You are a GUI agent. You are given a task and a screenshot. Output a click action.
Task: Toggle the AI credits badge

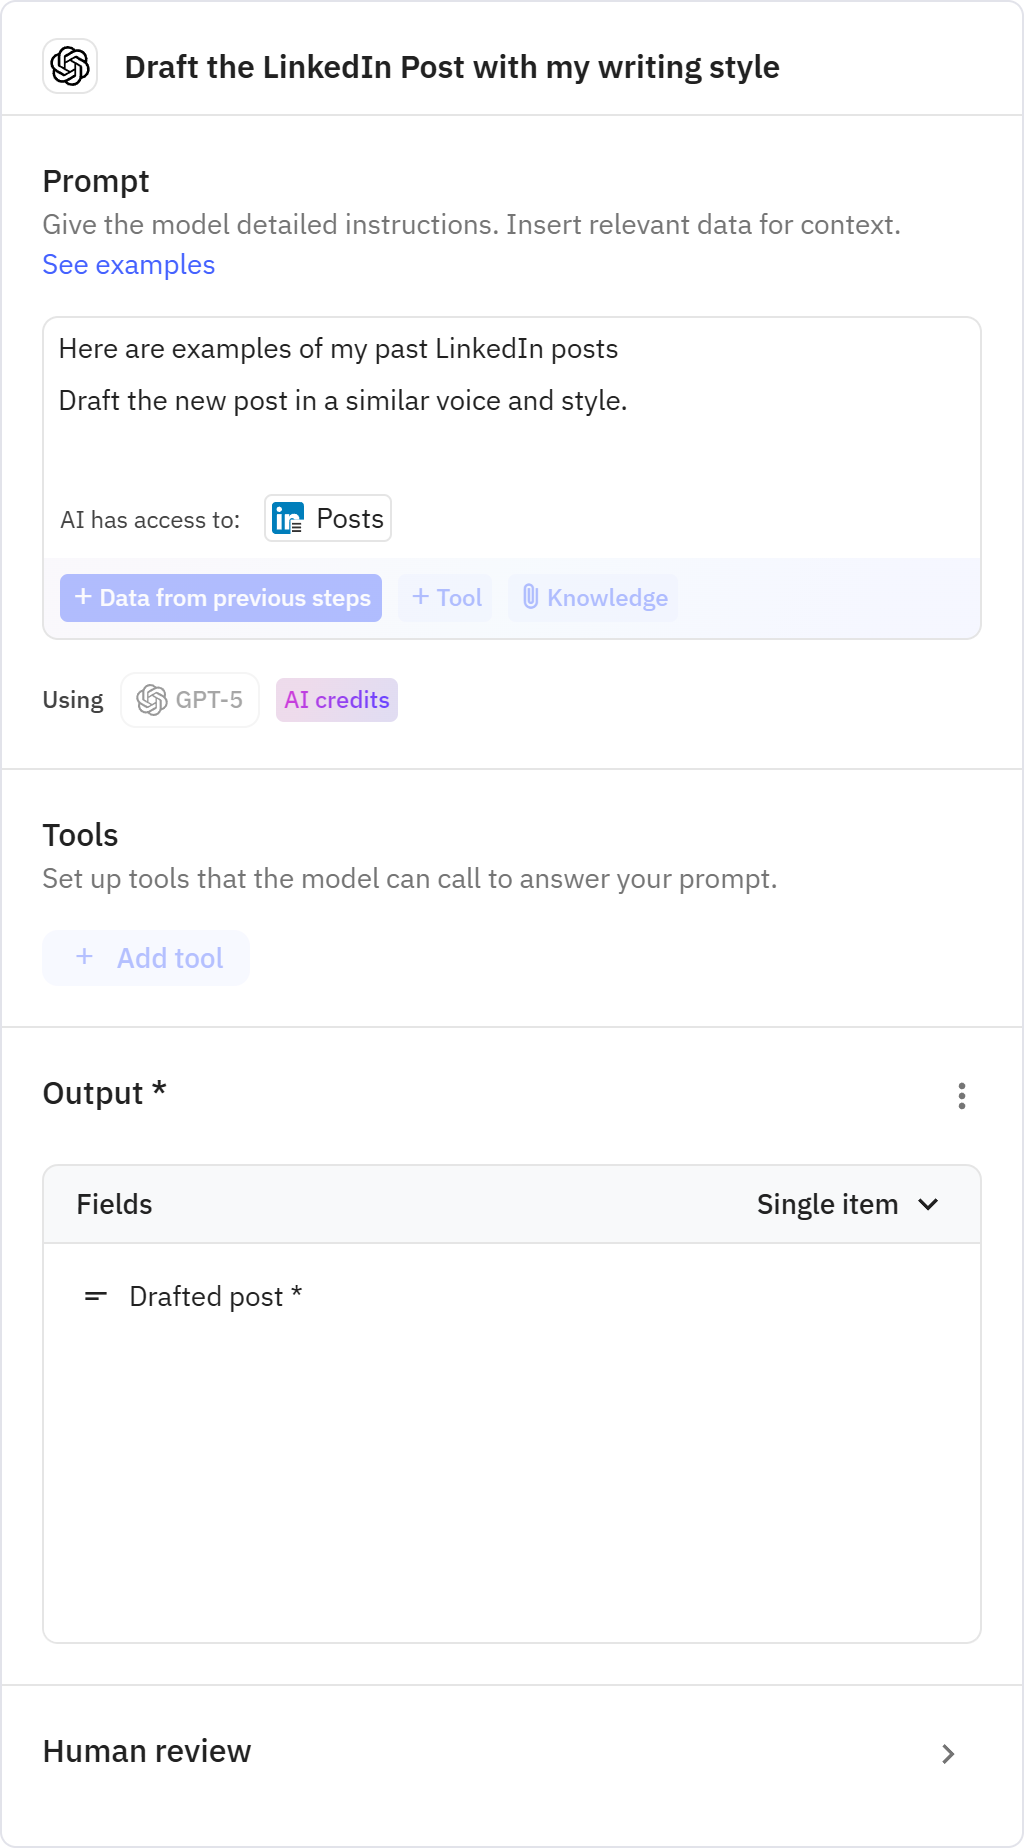[336, 699]
